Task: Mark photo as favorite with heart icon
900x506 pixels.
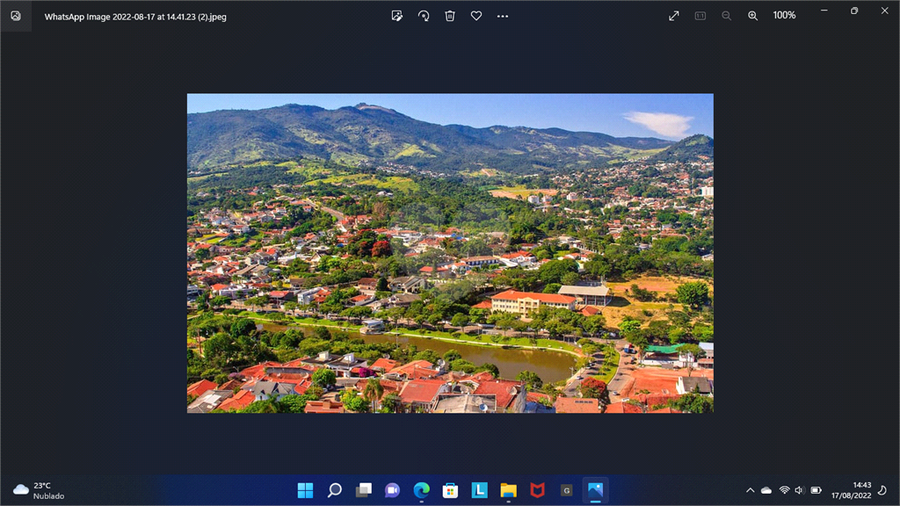Action: [x=476, y=16]
